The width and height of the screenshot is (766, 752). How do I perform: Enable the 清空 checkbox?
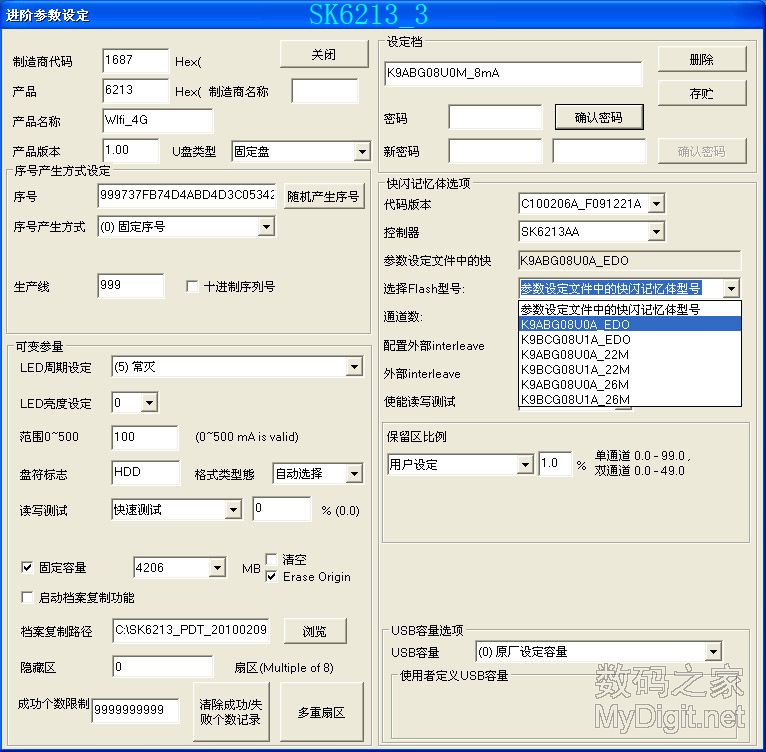pos(271,559)
